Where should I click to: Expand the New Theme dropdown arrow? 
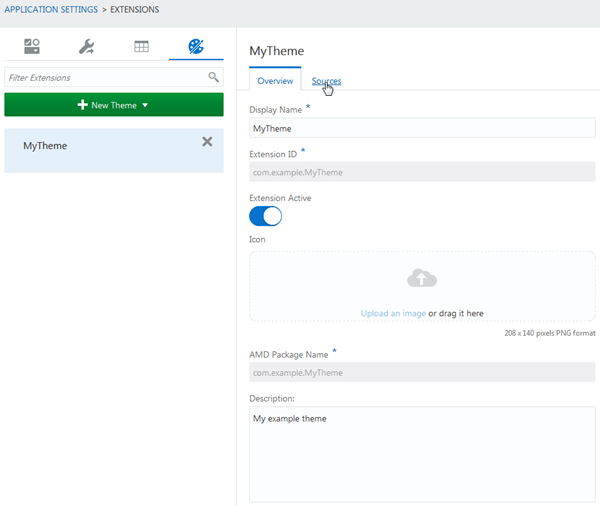tap(145, 105)
